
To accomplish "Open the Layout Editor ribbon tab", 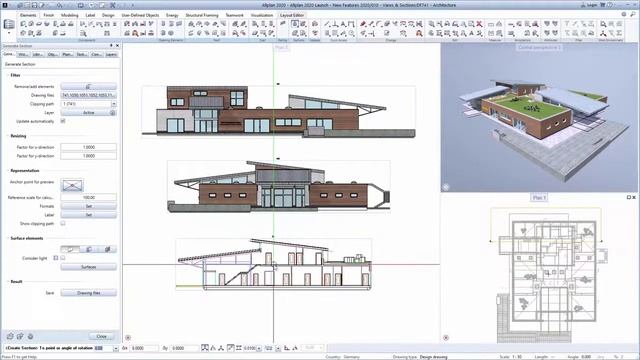I will (292, 15).
